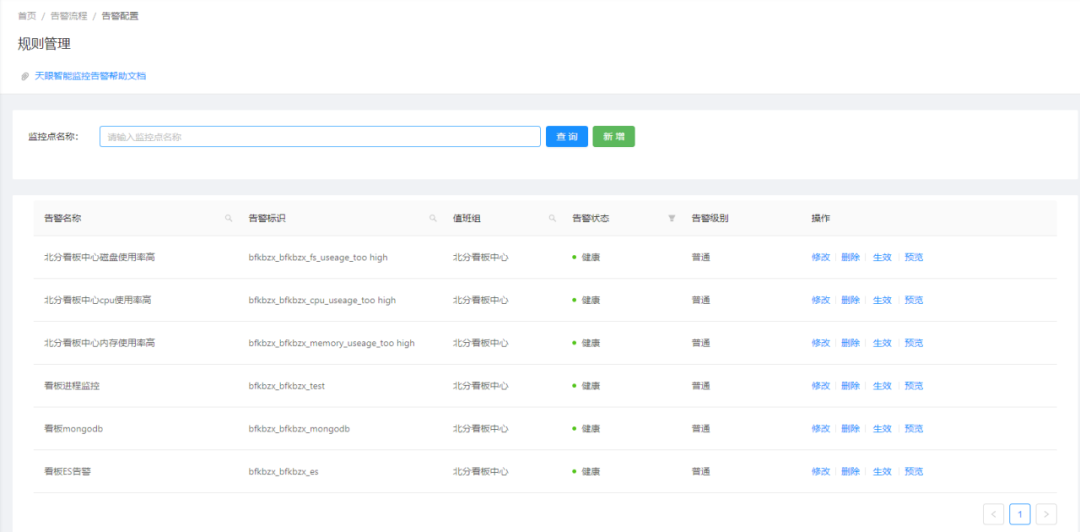Screen dimensions: 1080x532
Task: Click 删除 for 北分看板中心cpu使用率高
Action: tap(851, 300)
